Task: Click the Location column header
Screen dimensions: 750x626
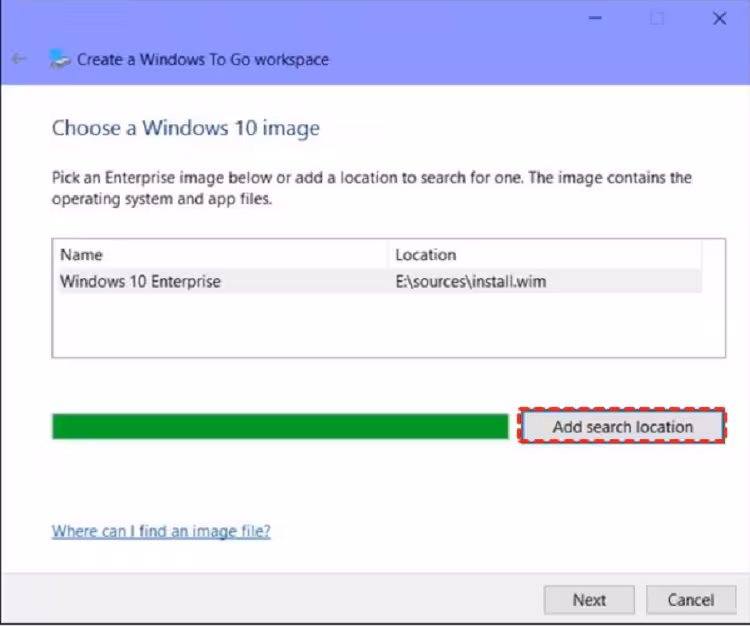Action: click(546, 255)
